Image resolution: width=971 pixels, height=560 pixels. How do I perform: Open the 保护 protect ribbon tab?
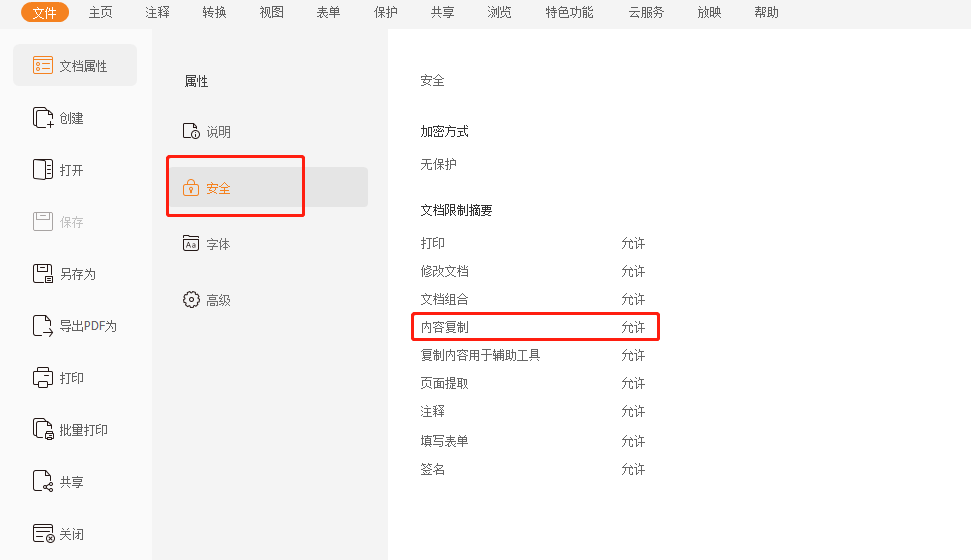click(385, 12)
